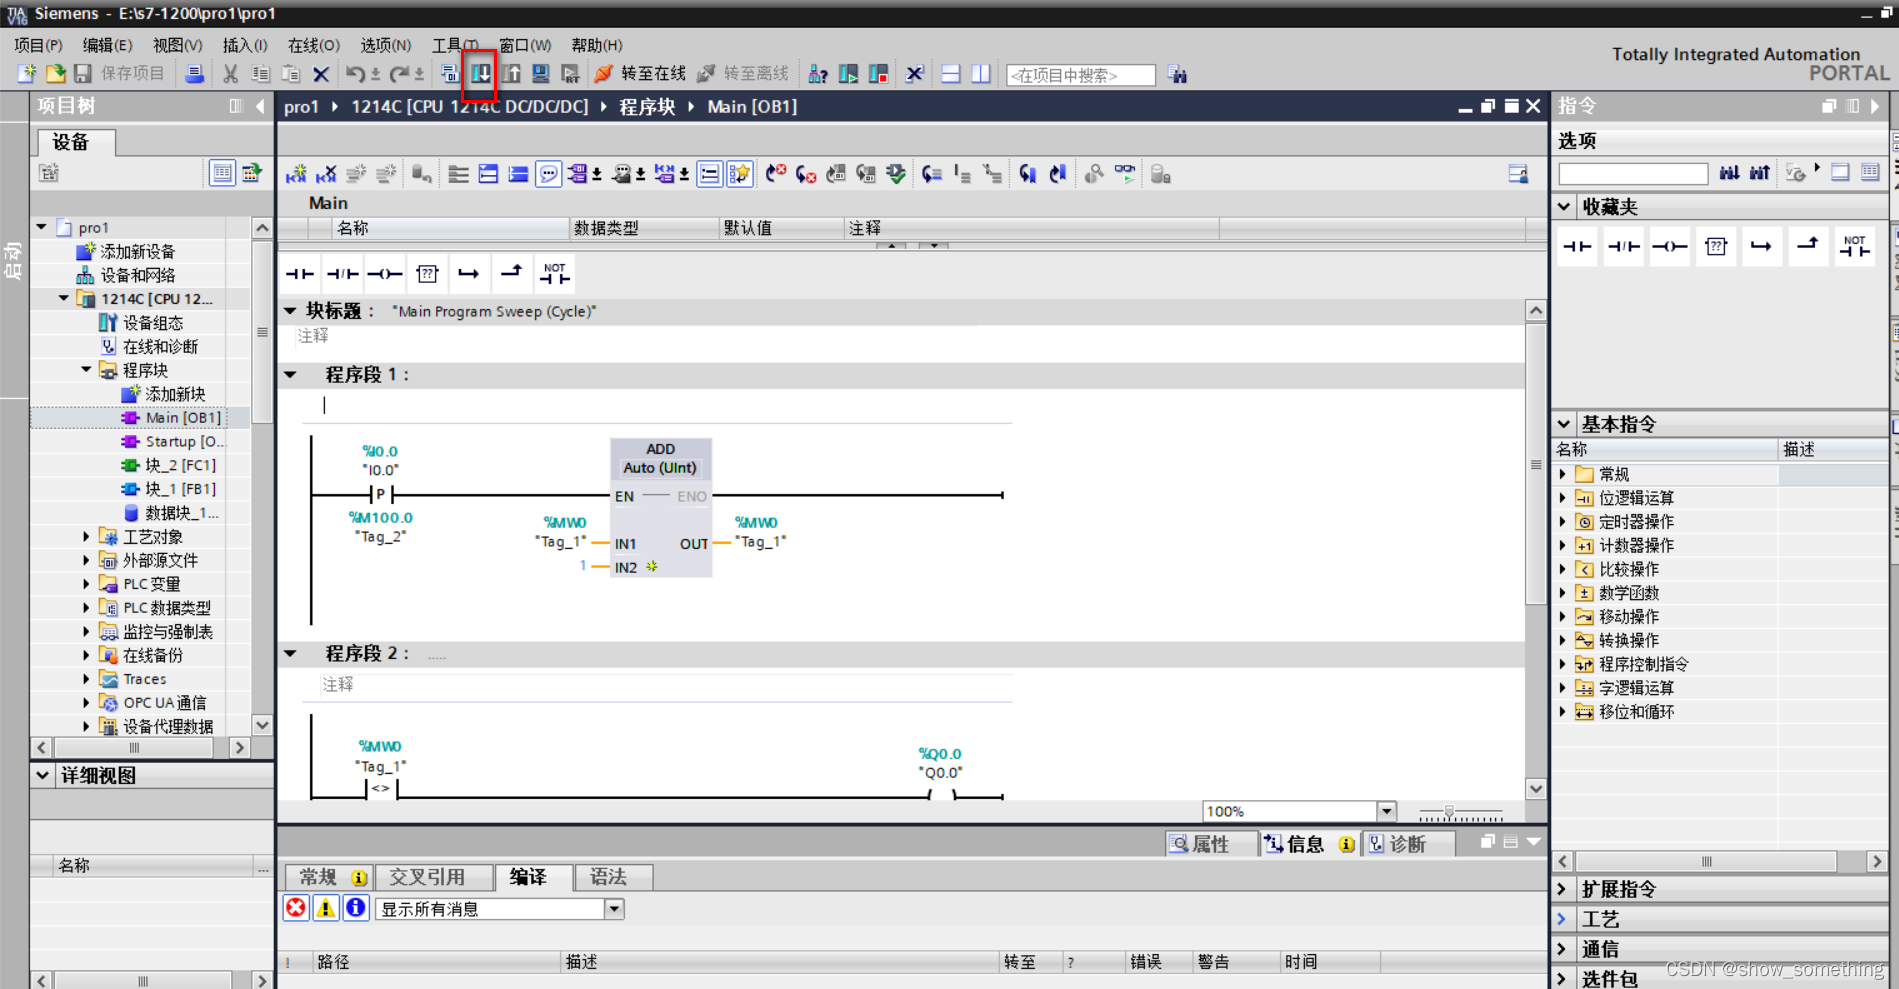Collapse the 详细视图 panel

point(42,775)
